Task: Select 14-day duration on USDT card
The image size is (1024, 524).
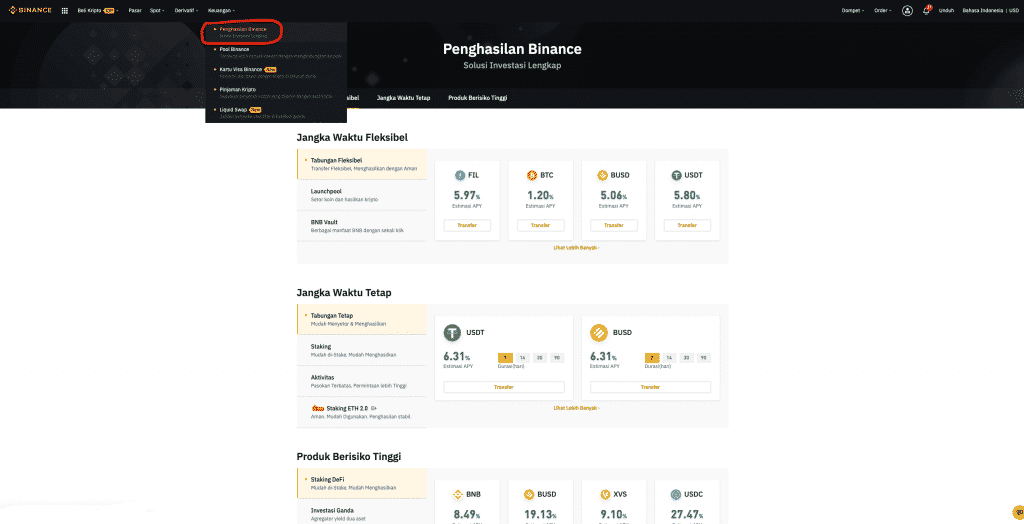Action: coord(522,357)
